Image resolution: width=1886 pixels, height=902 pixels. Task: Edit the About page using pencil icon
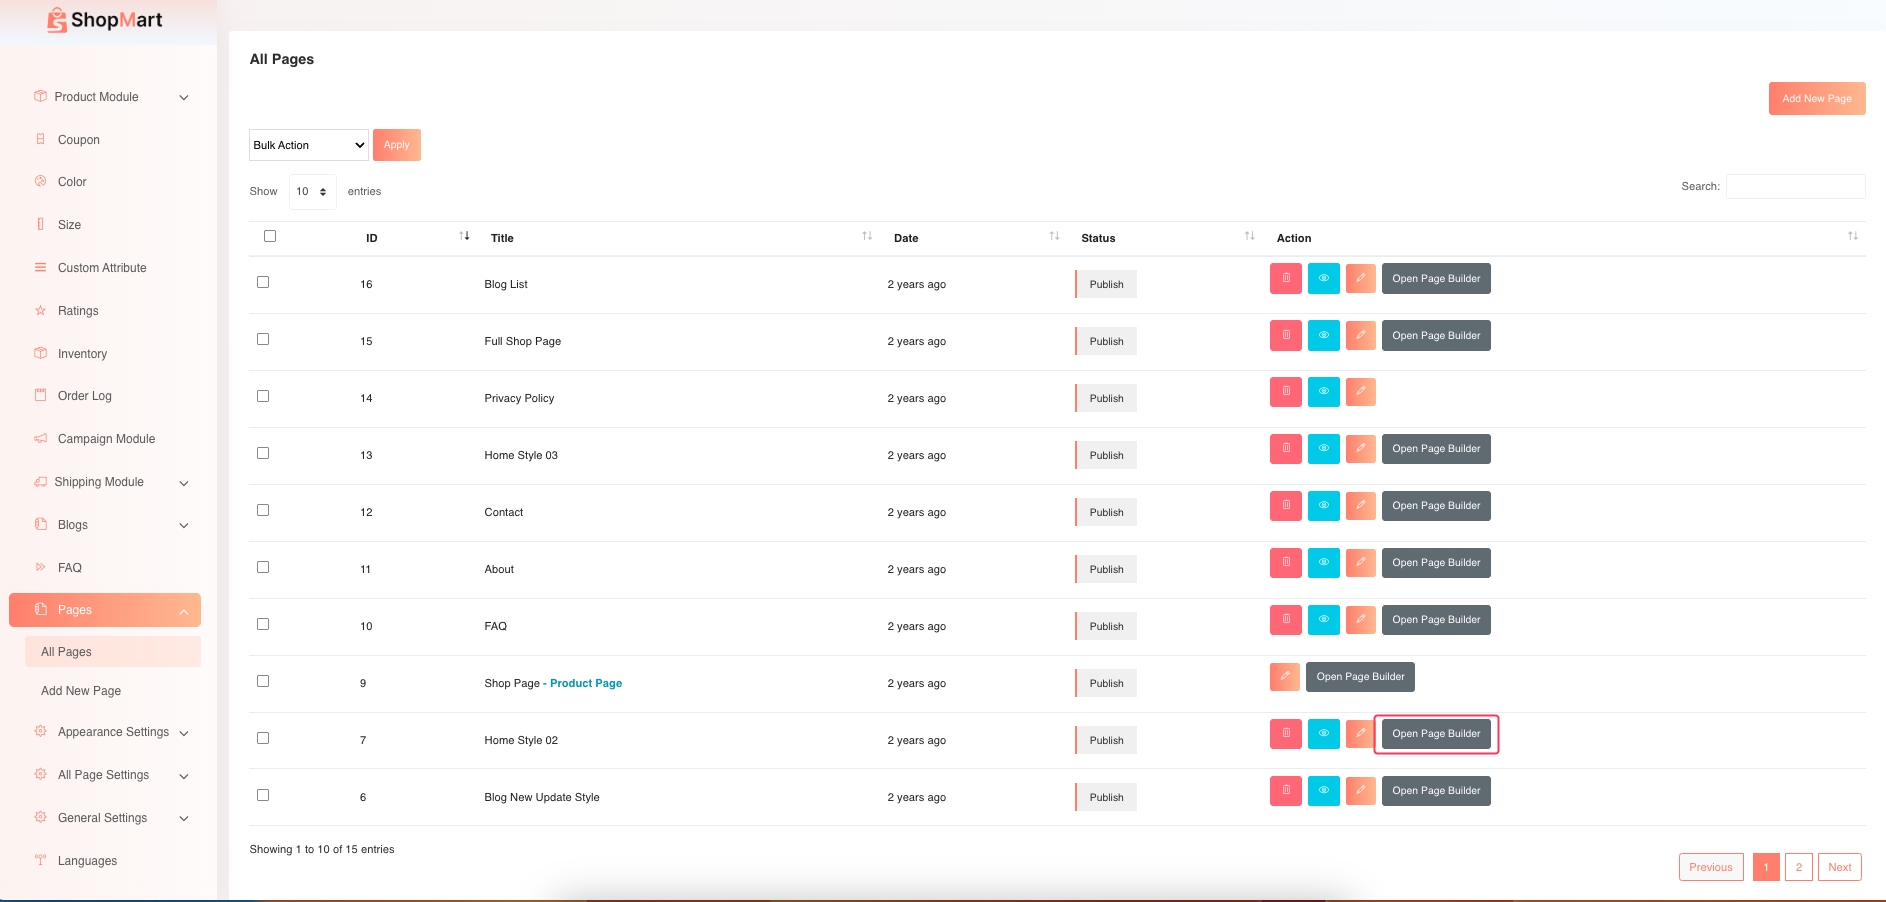click(1360, 563)
